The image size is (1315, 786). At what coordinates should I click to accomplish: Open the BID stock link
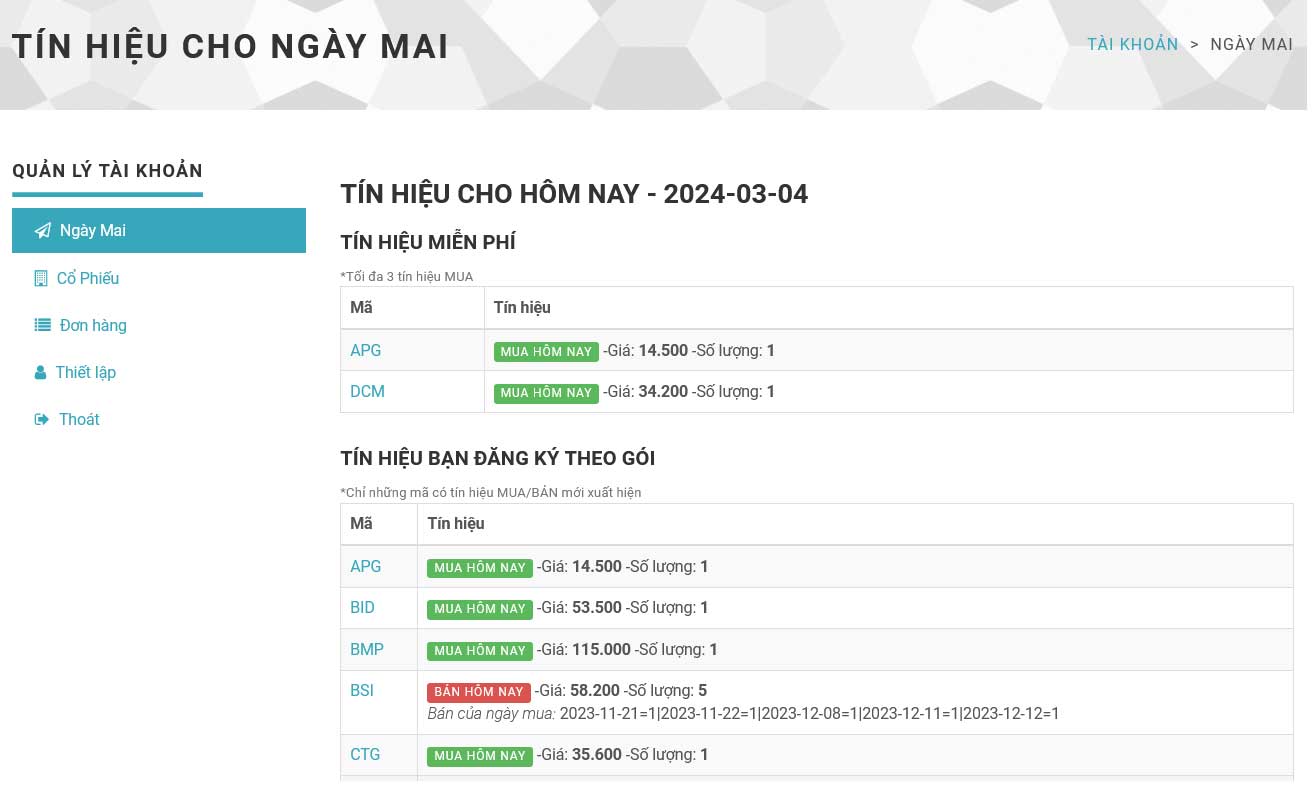pos(362,607)
